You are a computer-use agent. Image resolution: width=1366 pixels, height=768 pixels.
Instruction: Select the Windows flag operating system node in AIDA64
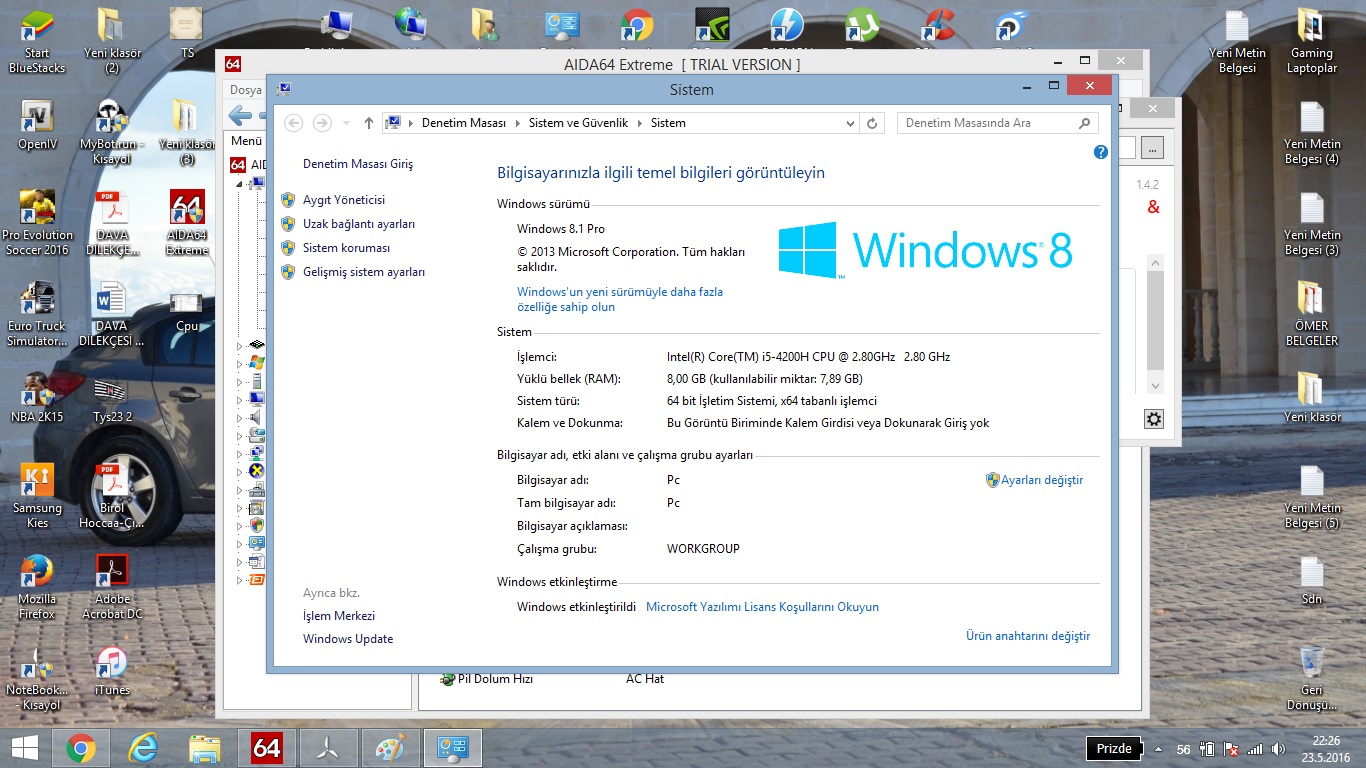pos(256,362)
